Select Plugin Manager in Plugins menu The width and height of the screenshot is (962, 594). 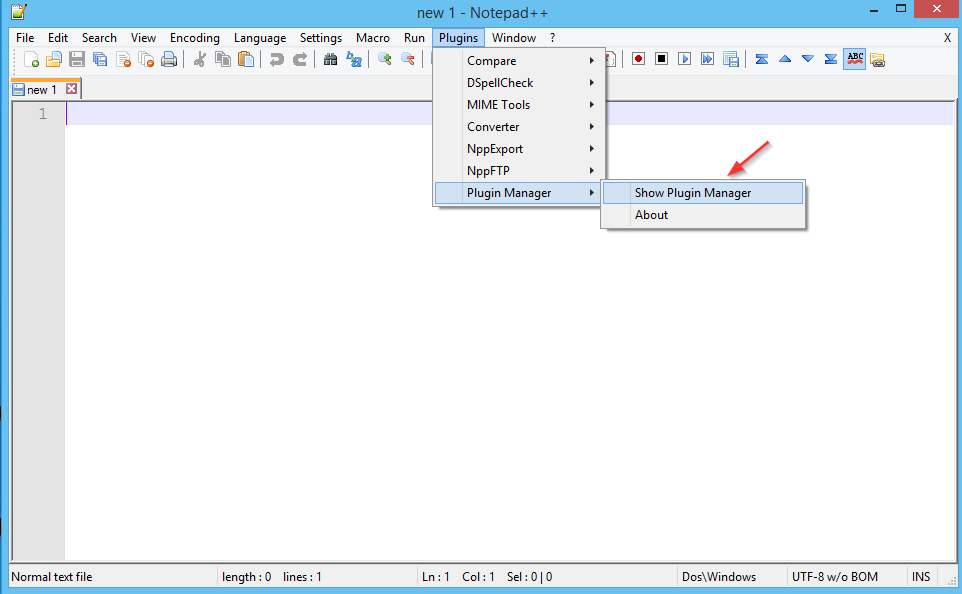[519, 193]
